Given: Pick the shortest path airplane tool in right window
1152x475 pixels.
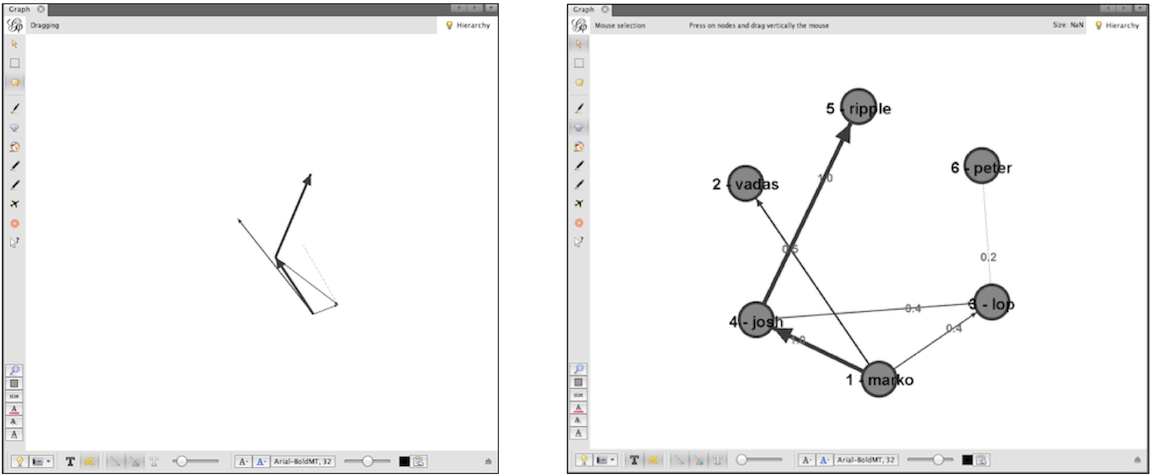Looking at the screenshot, I should point(580,204).
